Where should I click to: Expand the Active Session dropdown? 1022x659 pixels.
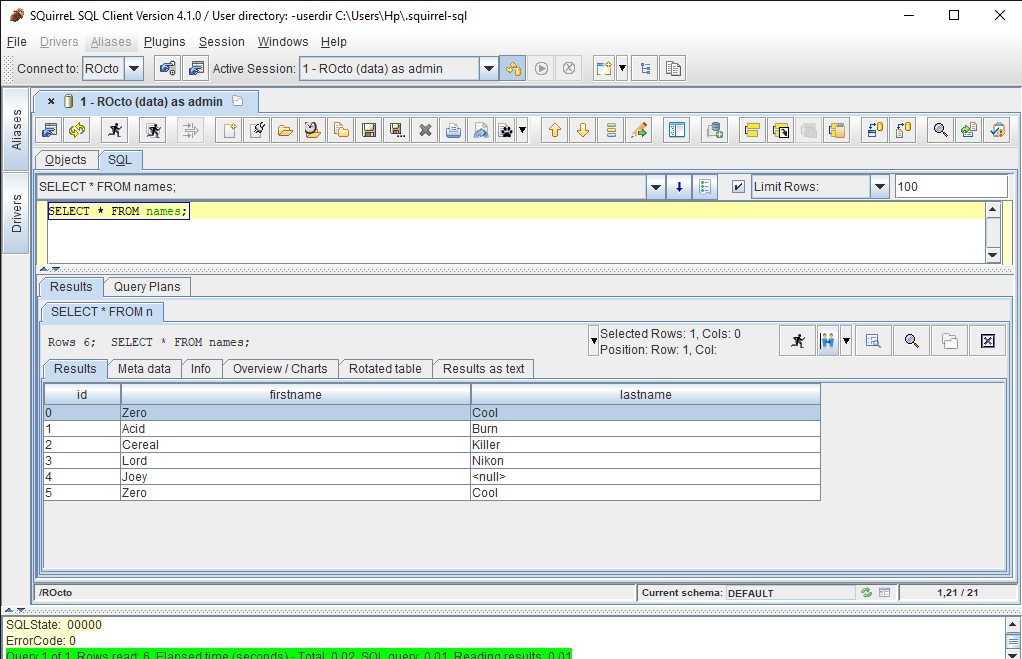click(488, 69)
